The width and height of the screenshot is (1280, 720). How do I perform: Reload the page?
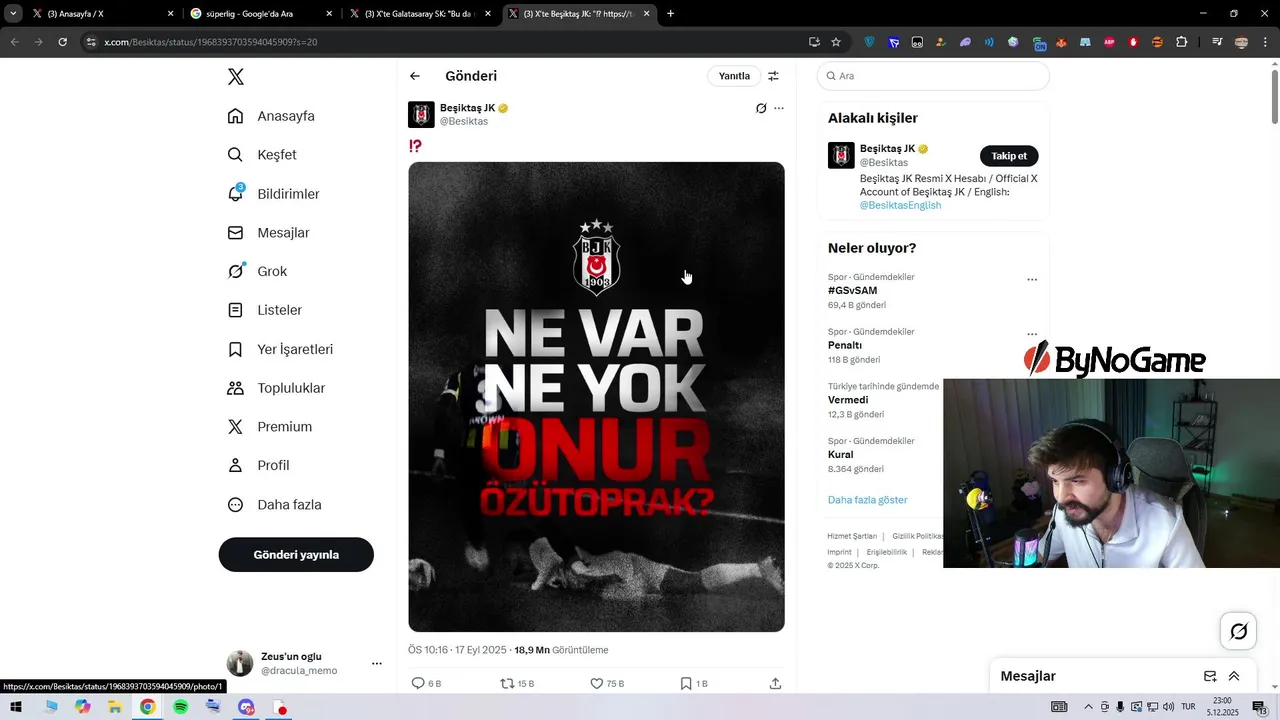[62, 42]
